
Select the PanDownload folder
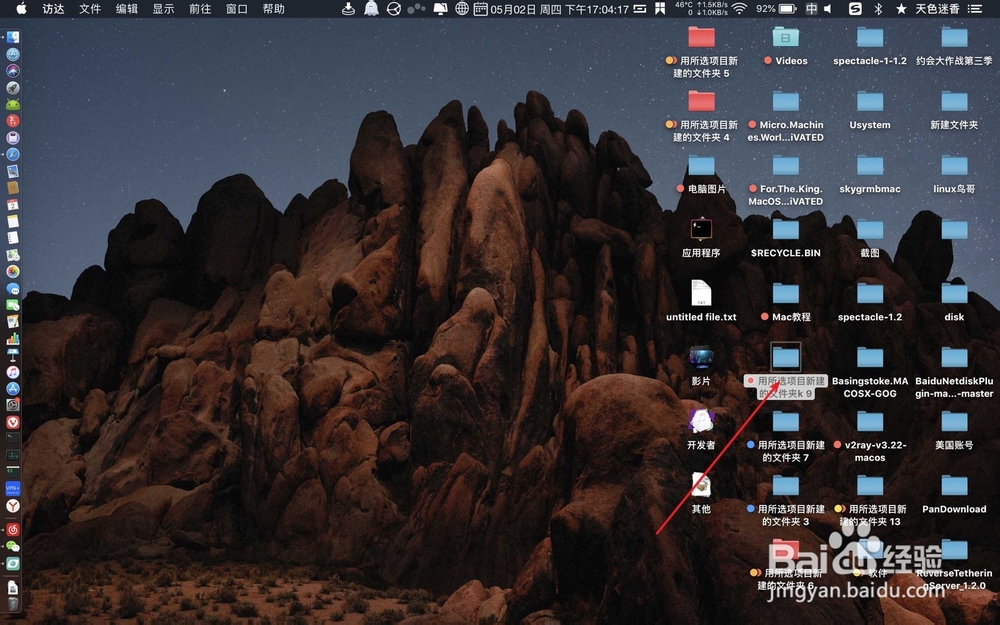click(954, 494)
